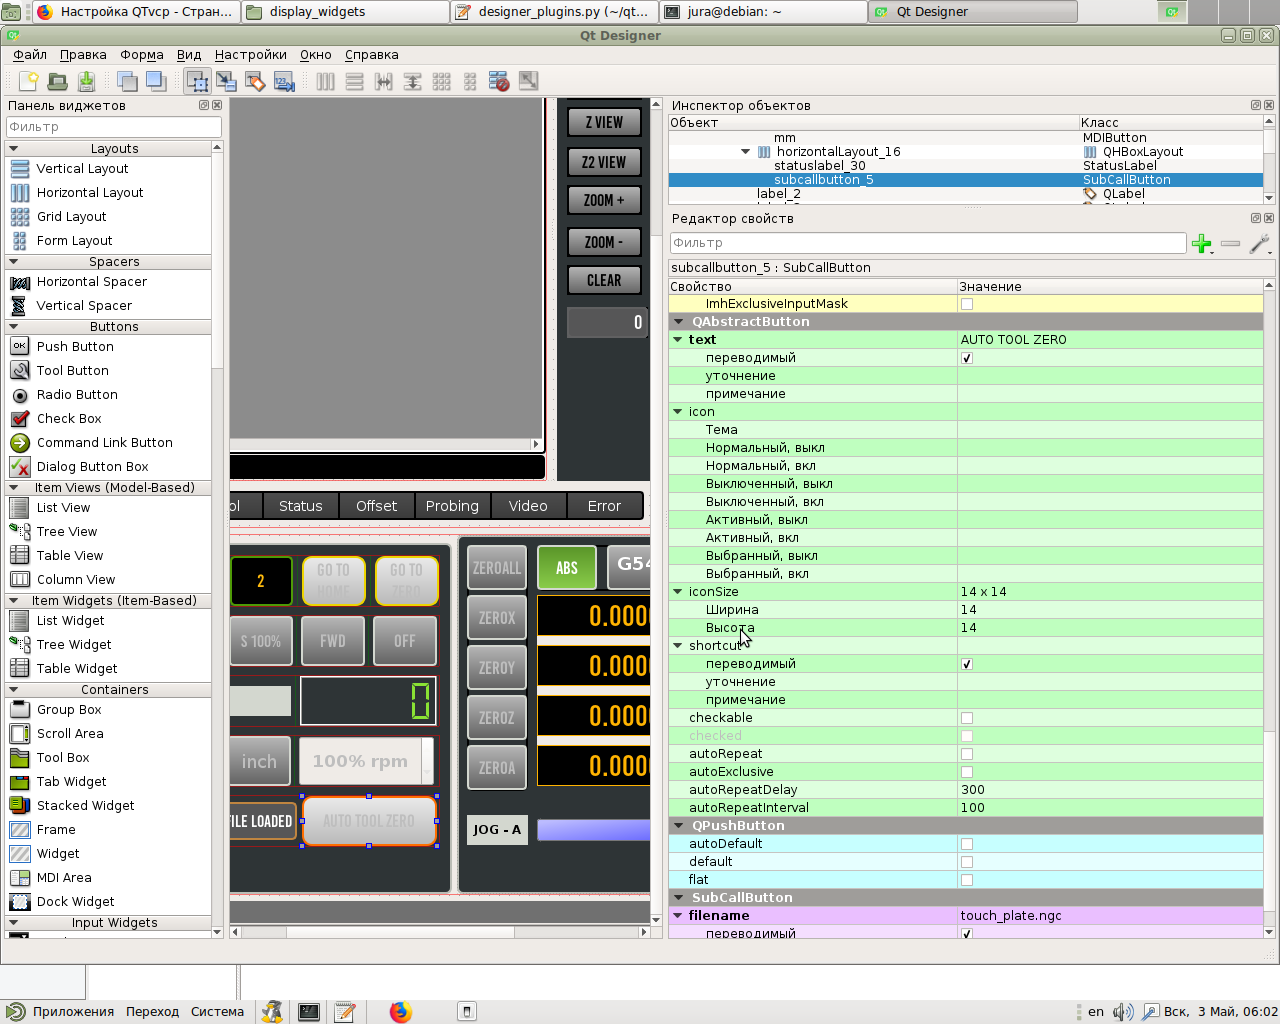This screenshot has width=1280, height=1024.
Task: Click the ZOOM + button on form
Action: 604,201
